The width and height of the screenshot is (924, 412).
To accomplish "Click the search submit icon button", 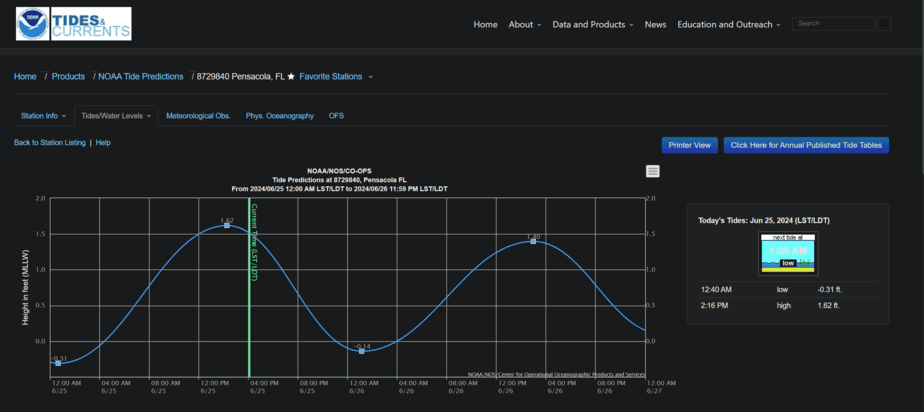I will (x=884, y=24).
